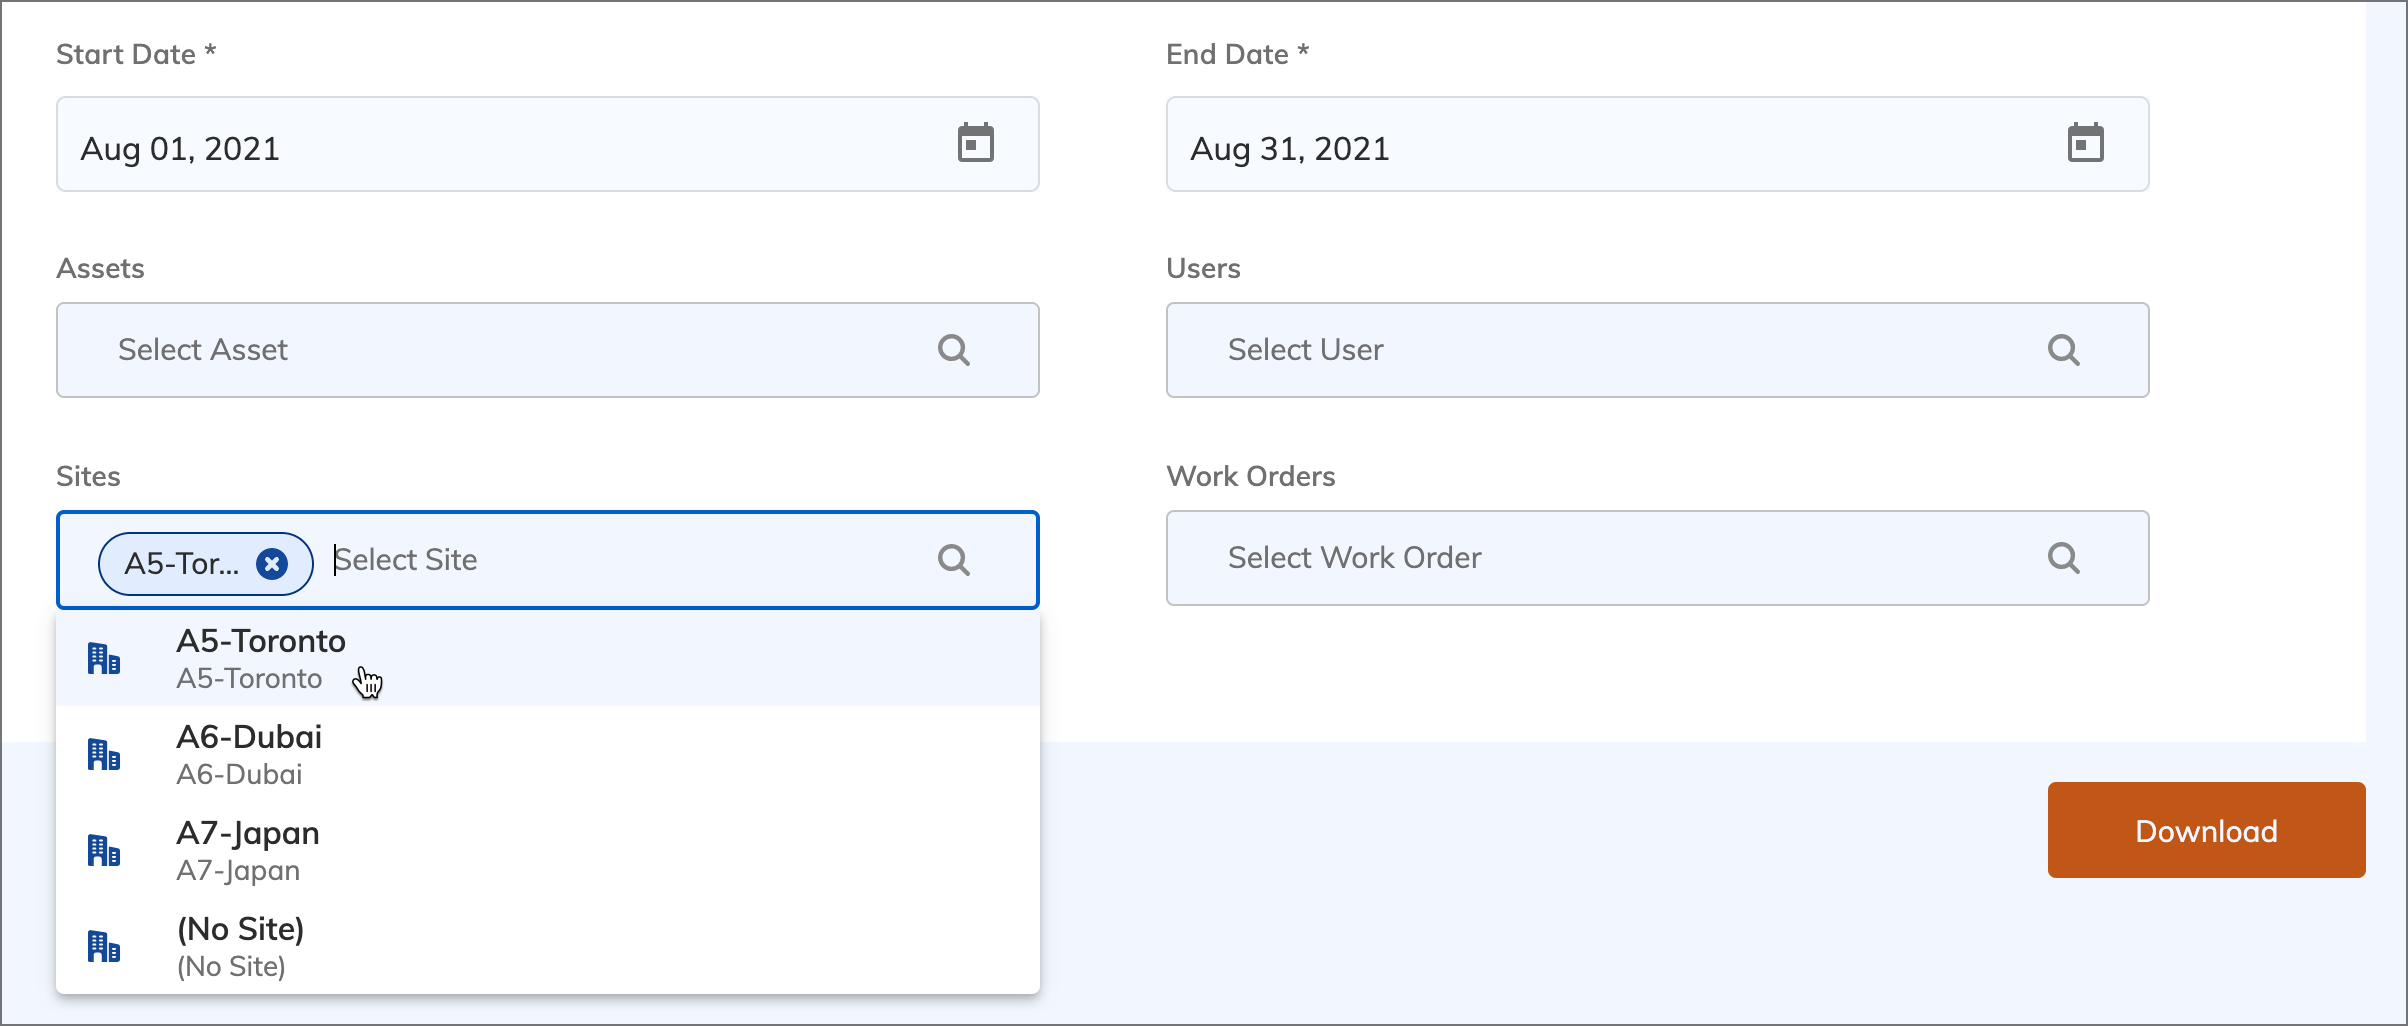Viewport: 2408px width, 1026px height.
Task: Choose (No Site) from the site list
Action: click(x=548, y=946)
